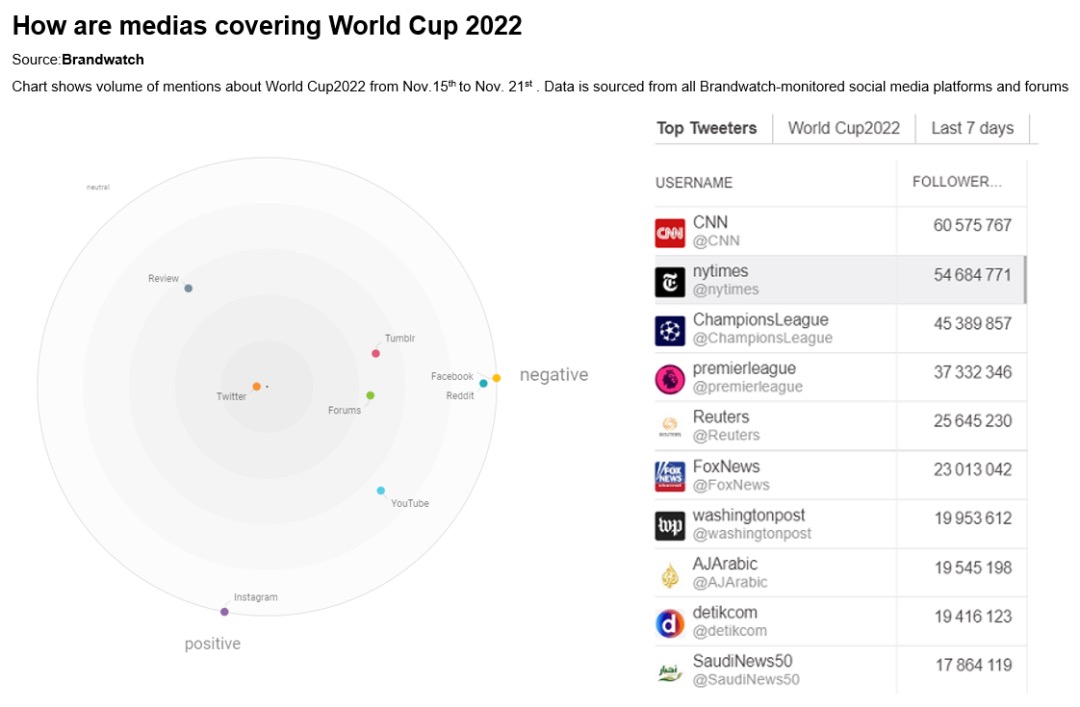Select the washingtonpost avatar icon
The width and height of the screenshot is (1080, 707).
click(x=670, y=525)
